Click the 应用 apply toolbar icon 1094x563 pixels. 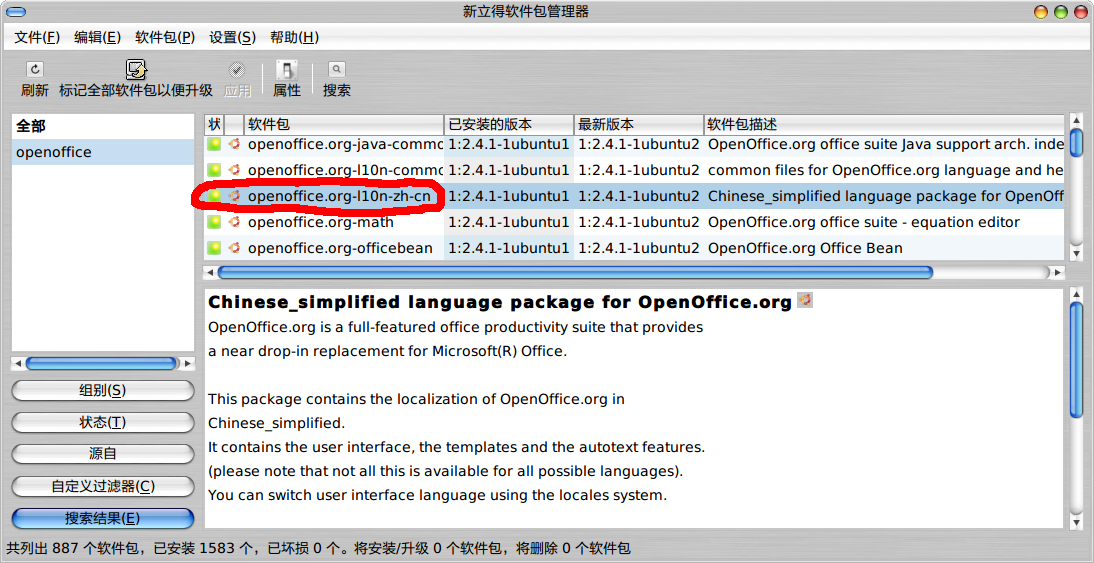click(x=237, y=69)
